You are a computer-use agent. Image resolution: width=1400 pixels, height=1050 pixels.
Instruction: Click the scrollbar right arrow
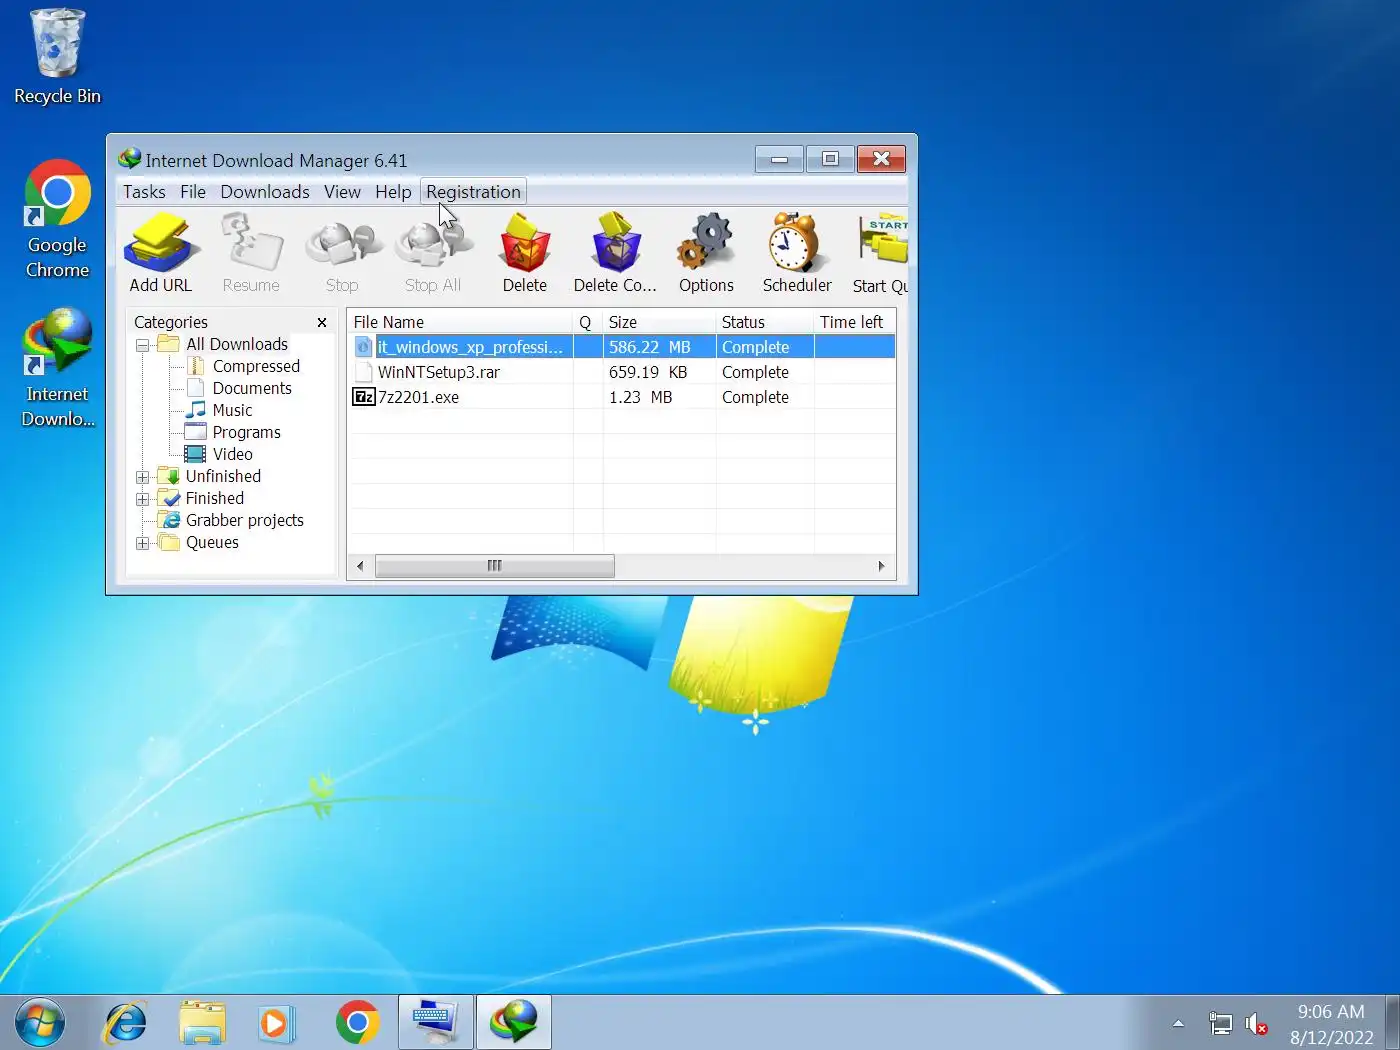point(881,566)
